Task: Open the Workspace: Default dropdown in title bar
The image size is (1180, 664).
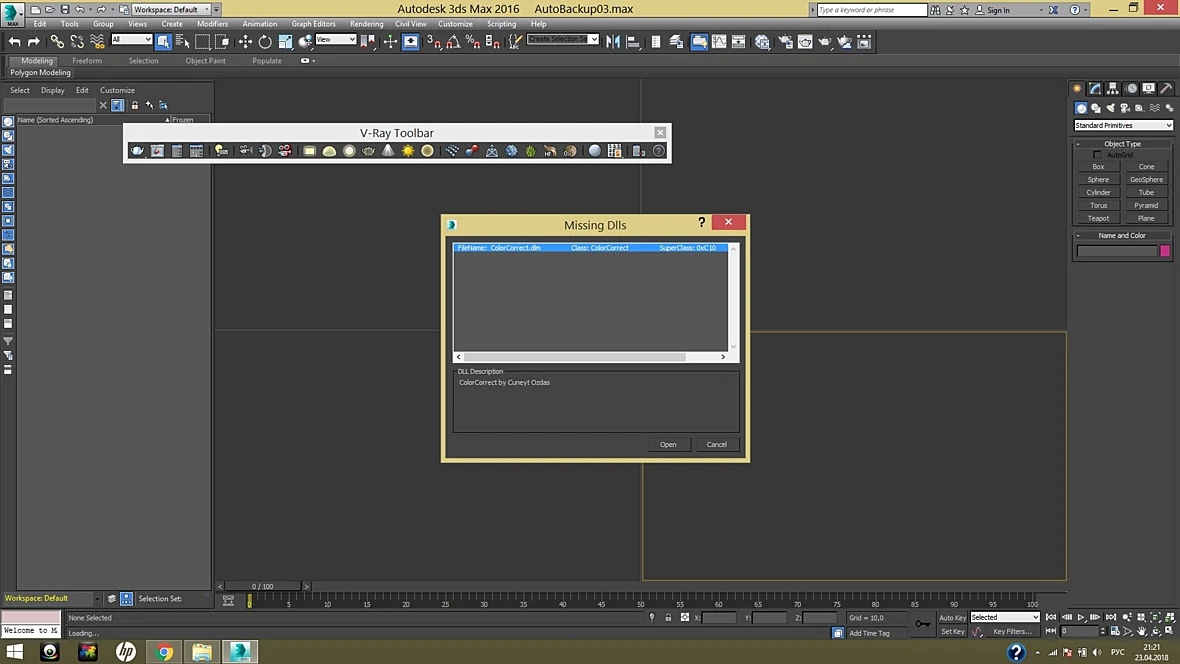Action: [170, 10]
